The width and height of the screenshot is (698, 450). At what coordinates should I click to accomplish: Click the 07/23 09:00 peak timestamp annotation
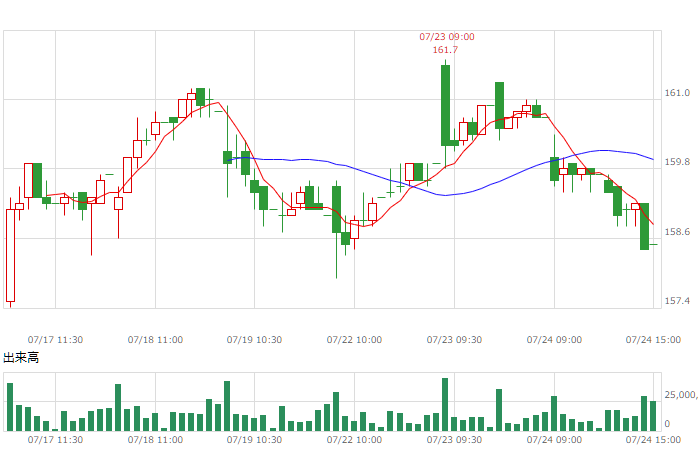coord(447,37)
